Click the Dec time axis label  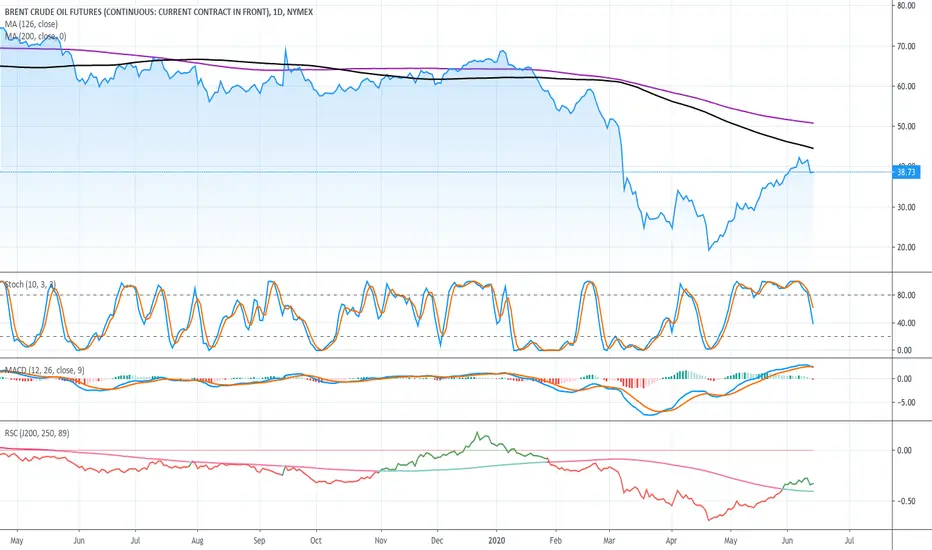click(437, 540)
